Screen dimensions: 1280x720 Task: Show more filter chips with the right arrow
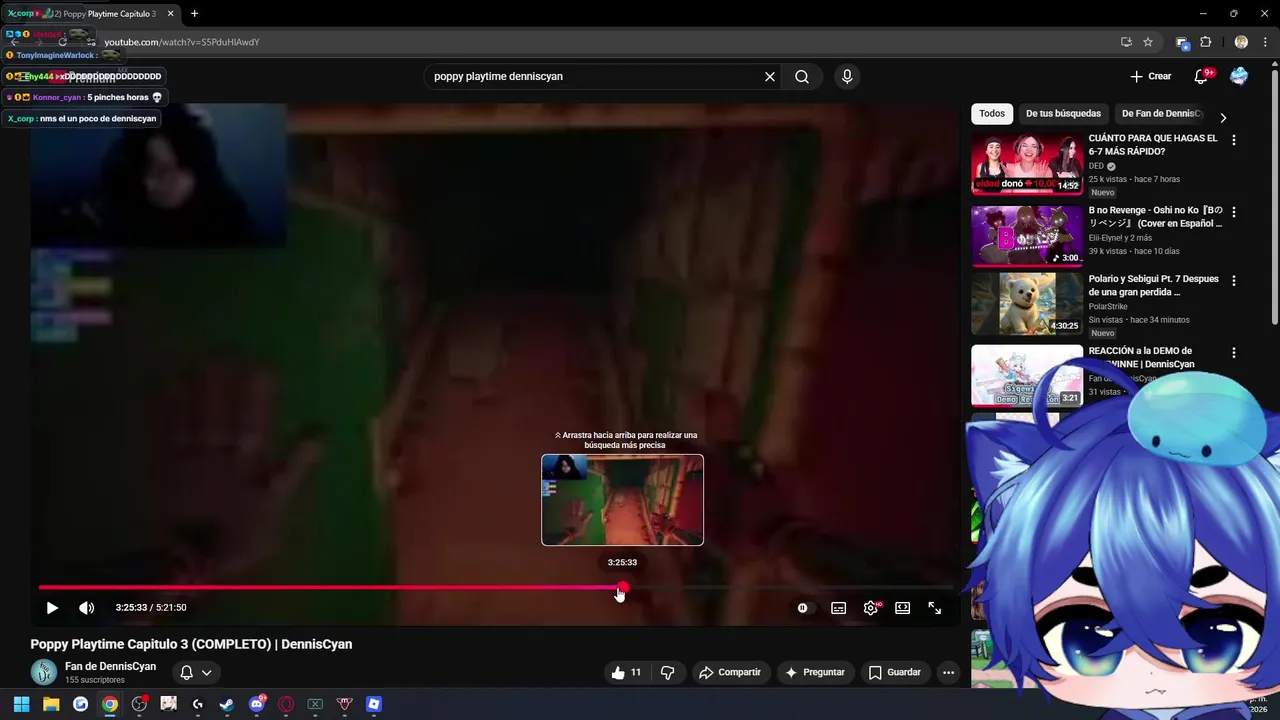(x=1223, y=117)
